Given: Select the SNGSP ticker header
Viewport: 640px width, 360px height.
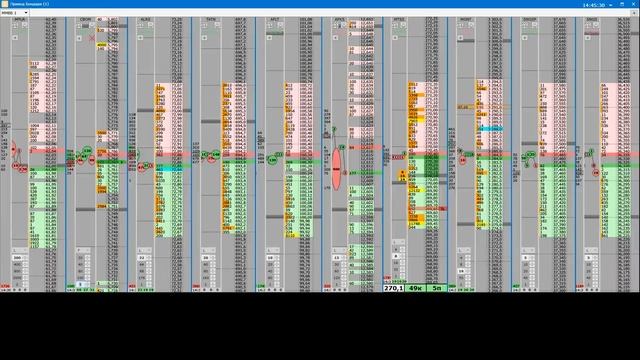Looking at the screenshot, I should pyautogui.click(x=529, y=19).
